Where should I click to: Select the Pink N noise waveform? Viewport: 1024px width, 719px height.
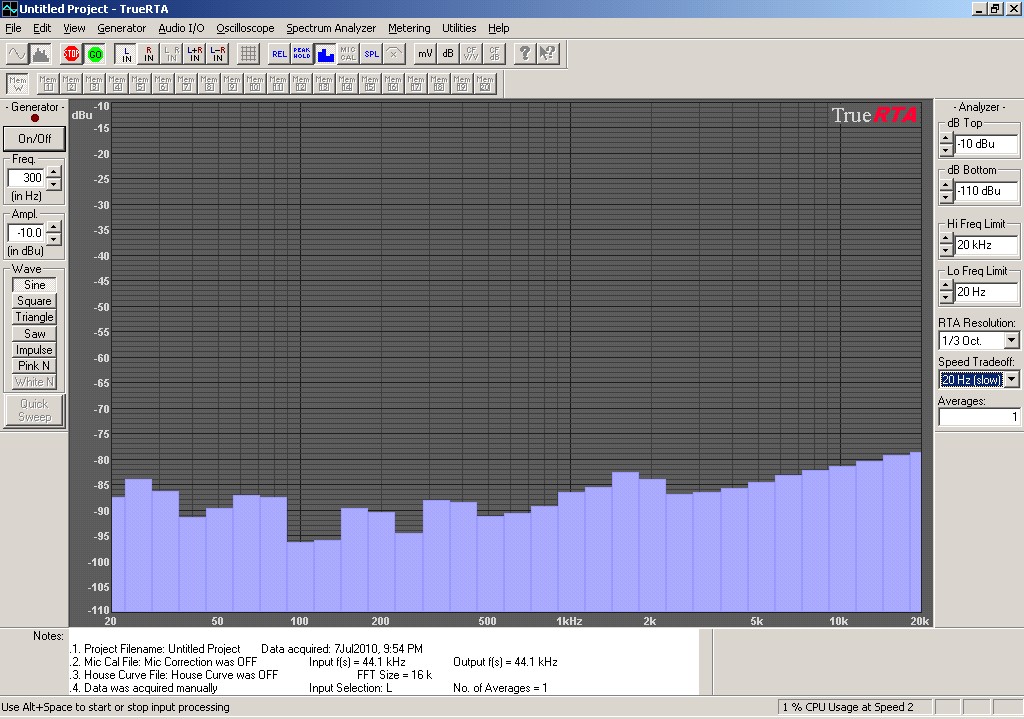click(34, 366)
